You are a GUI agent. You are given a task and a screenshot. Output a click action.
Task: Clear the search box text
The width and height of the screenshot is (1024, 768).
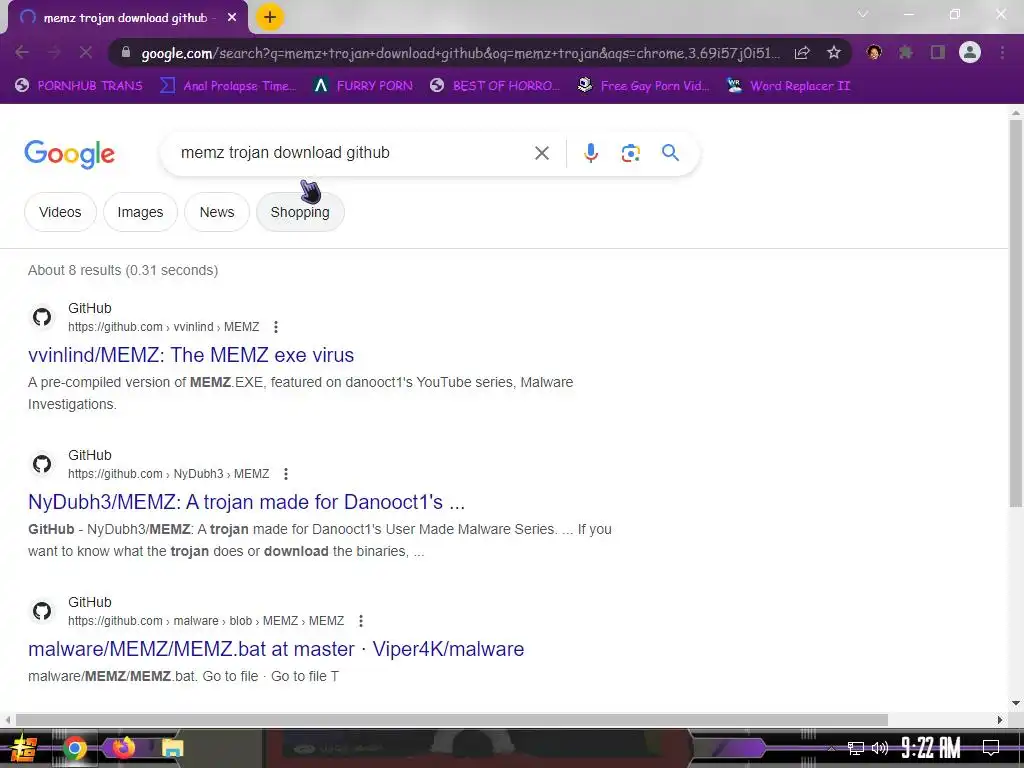tap(541, 153)
